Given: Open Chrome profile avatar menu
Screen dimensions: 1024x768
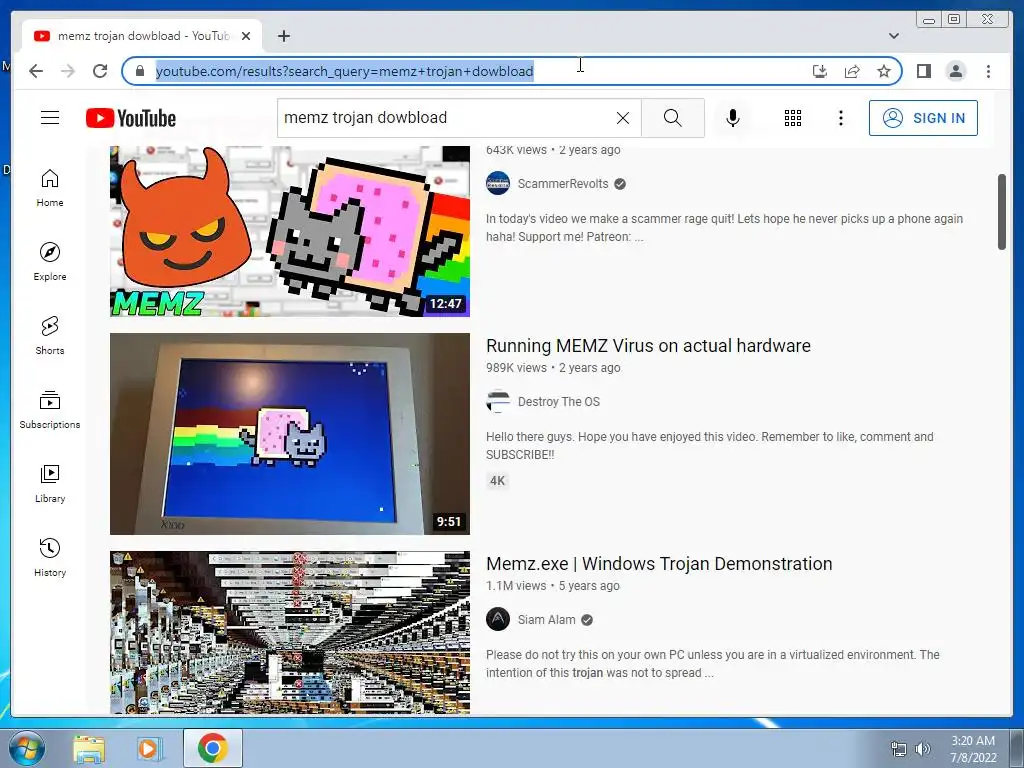Looking at the screenshot, I should click(x=955, y=71).
